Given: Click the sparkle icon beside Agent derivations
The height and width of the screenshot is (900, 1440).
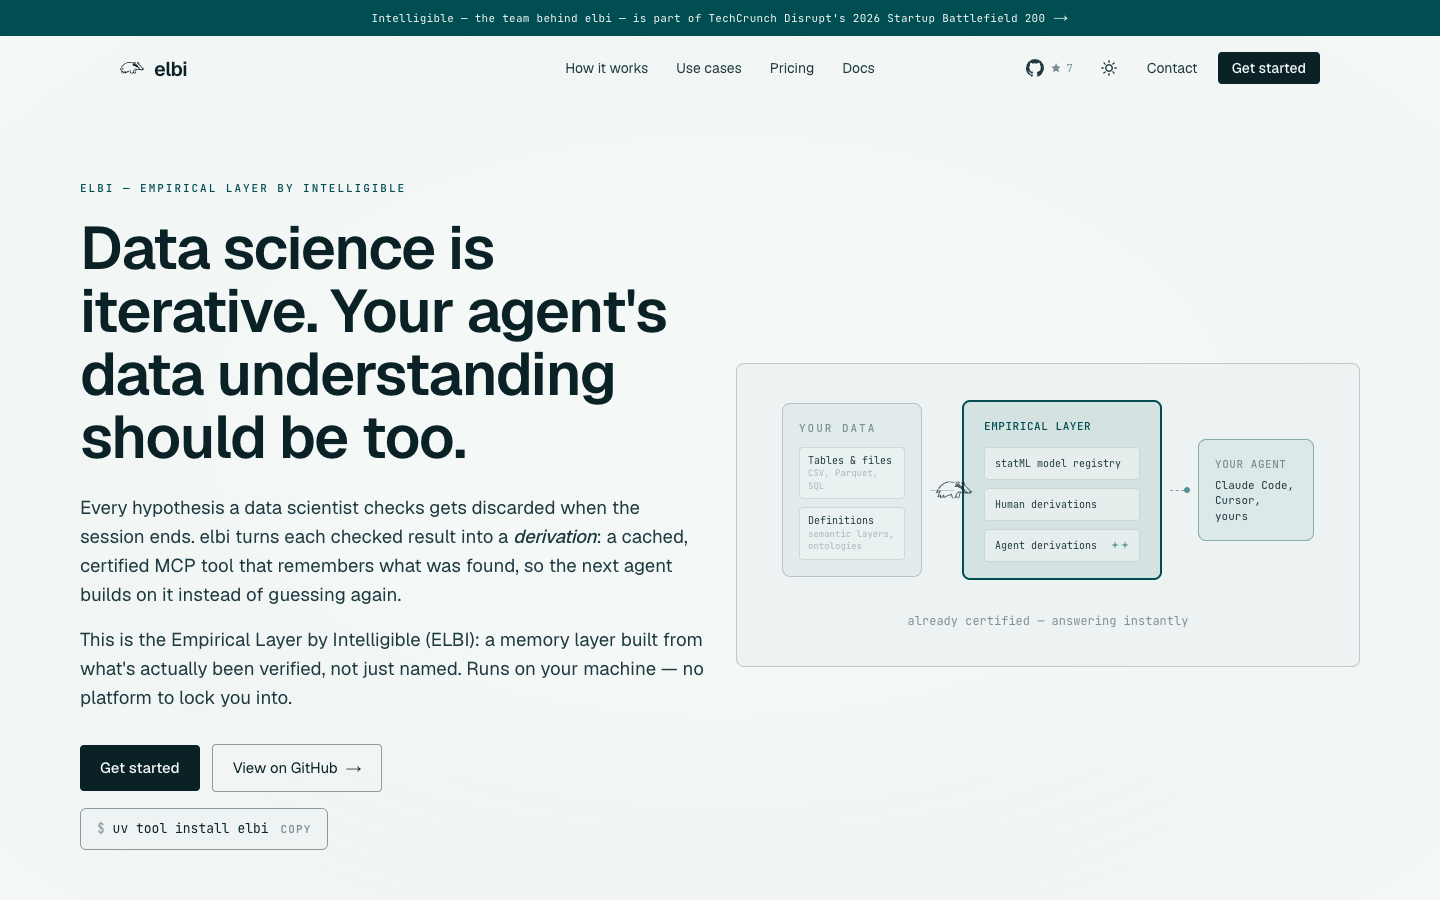Looking at the screenshot, I should click(1120, 545).
